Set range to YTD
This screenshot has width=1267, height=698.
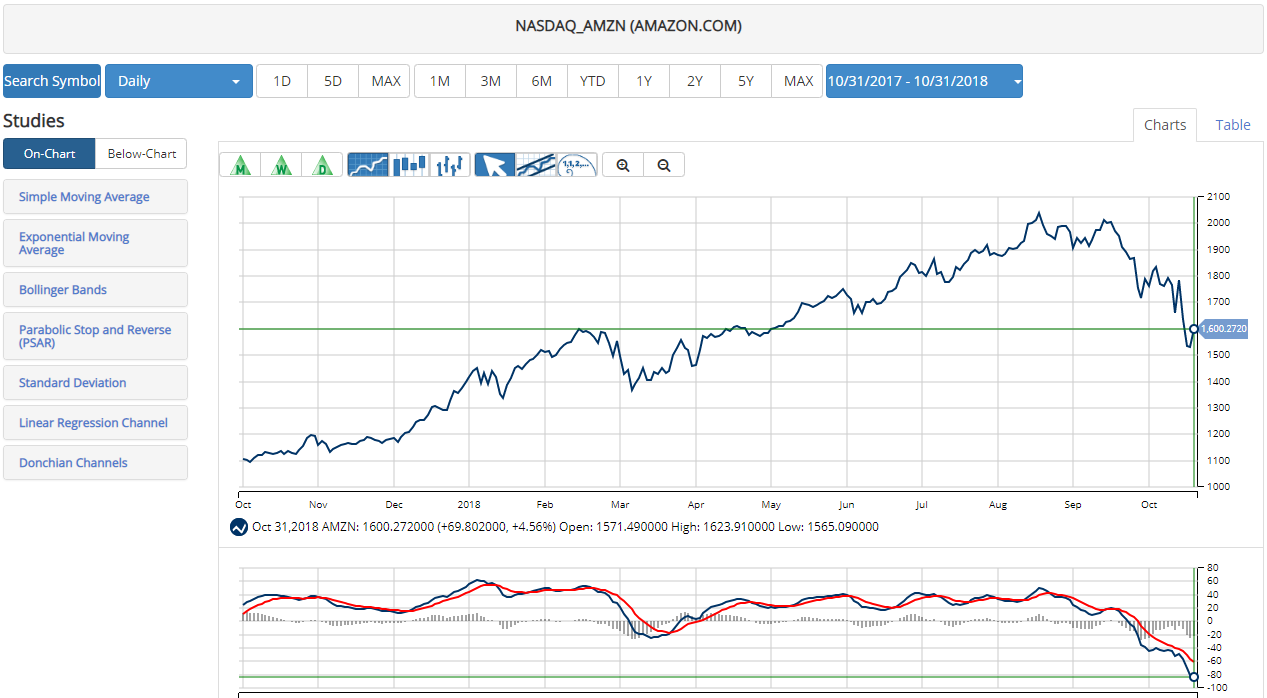[592, 81]
